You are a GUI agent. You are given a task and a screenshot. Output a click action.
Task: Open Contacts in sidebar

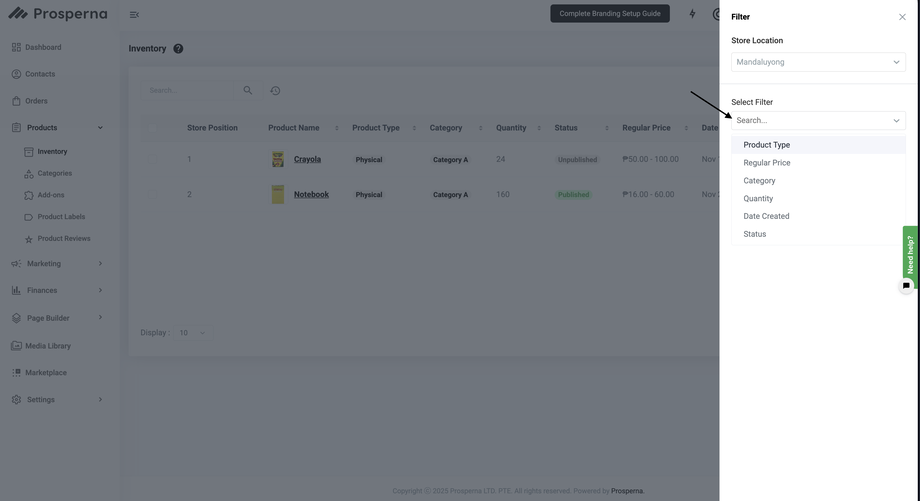[x=33, y=74]
